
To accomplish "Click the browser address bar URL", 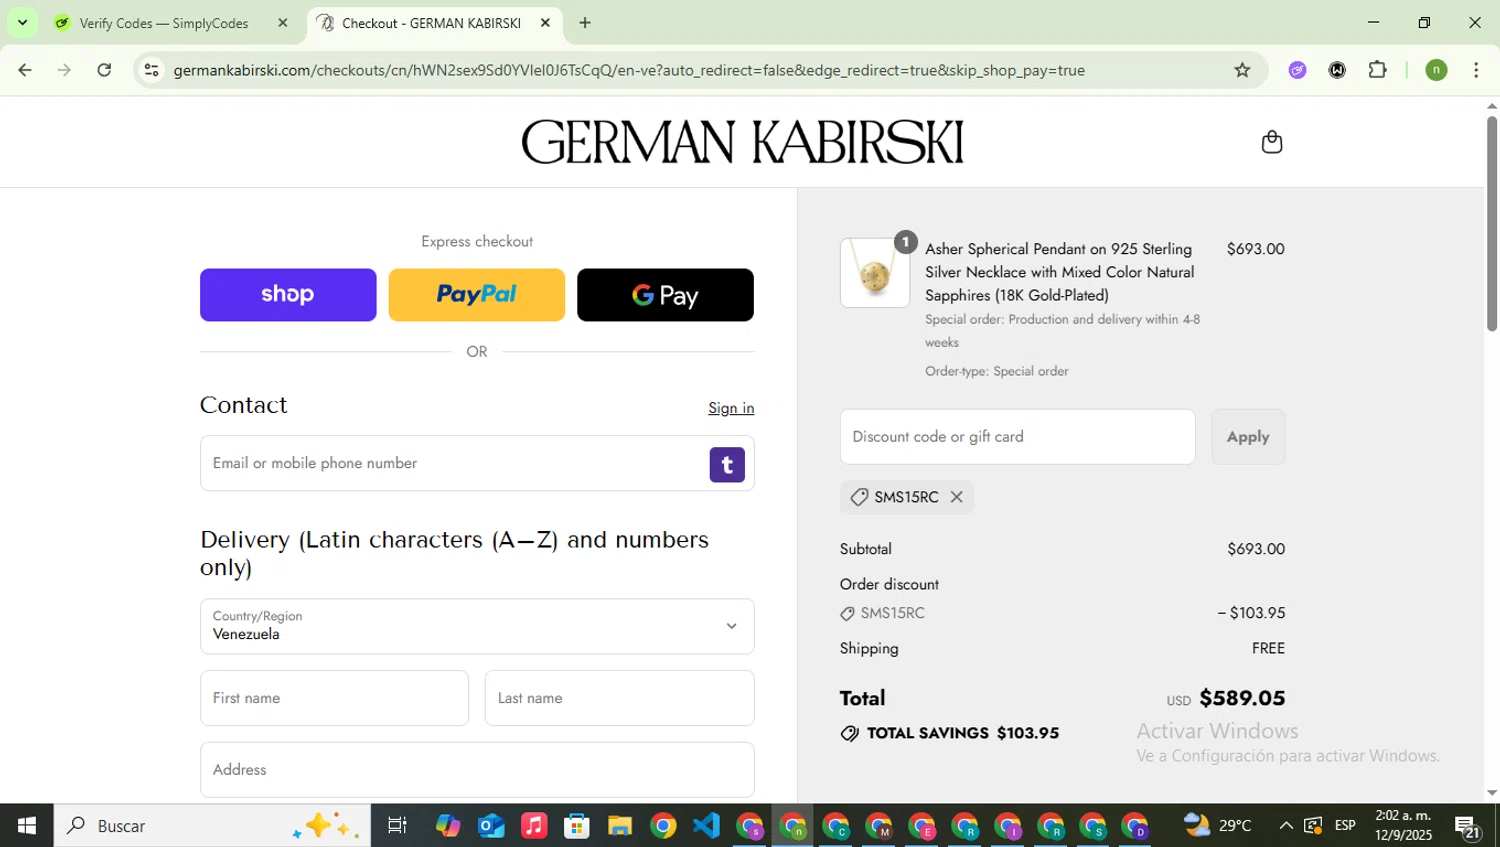I will 628,70.
